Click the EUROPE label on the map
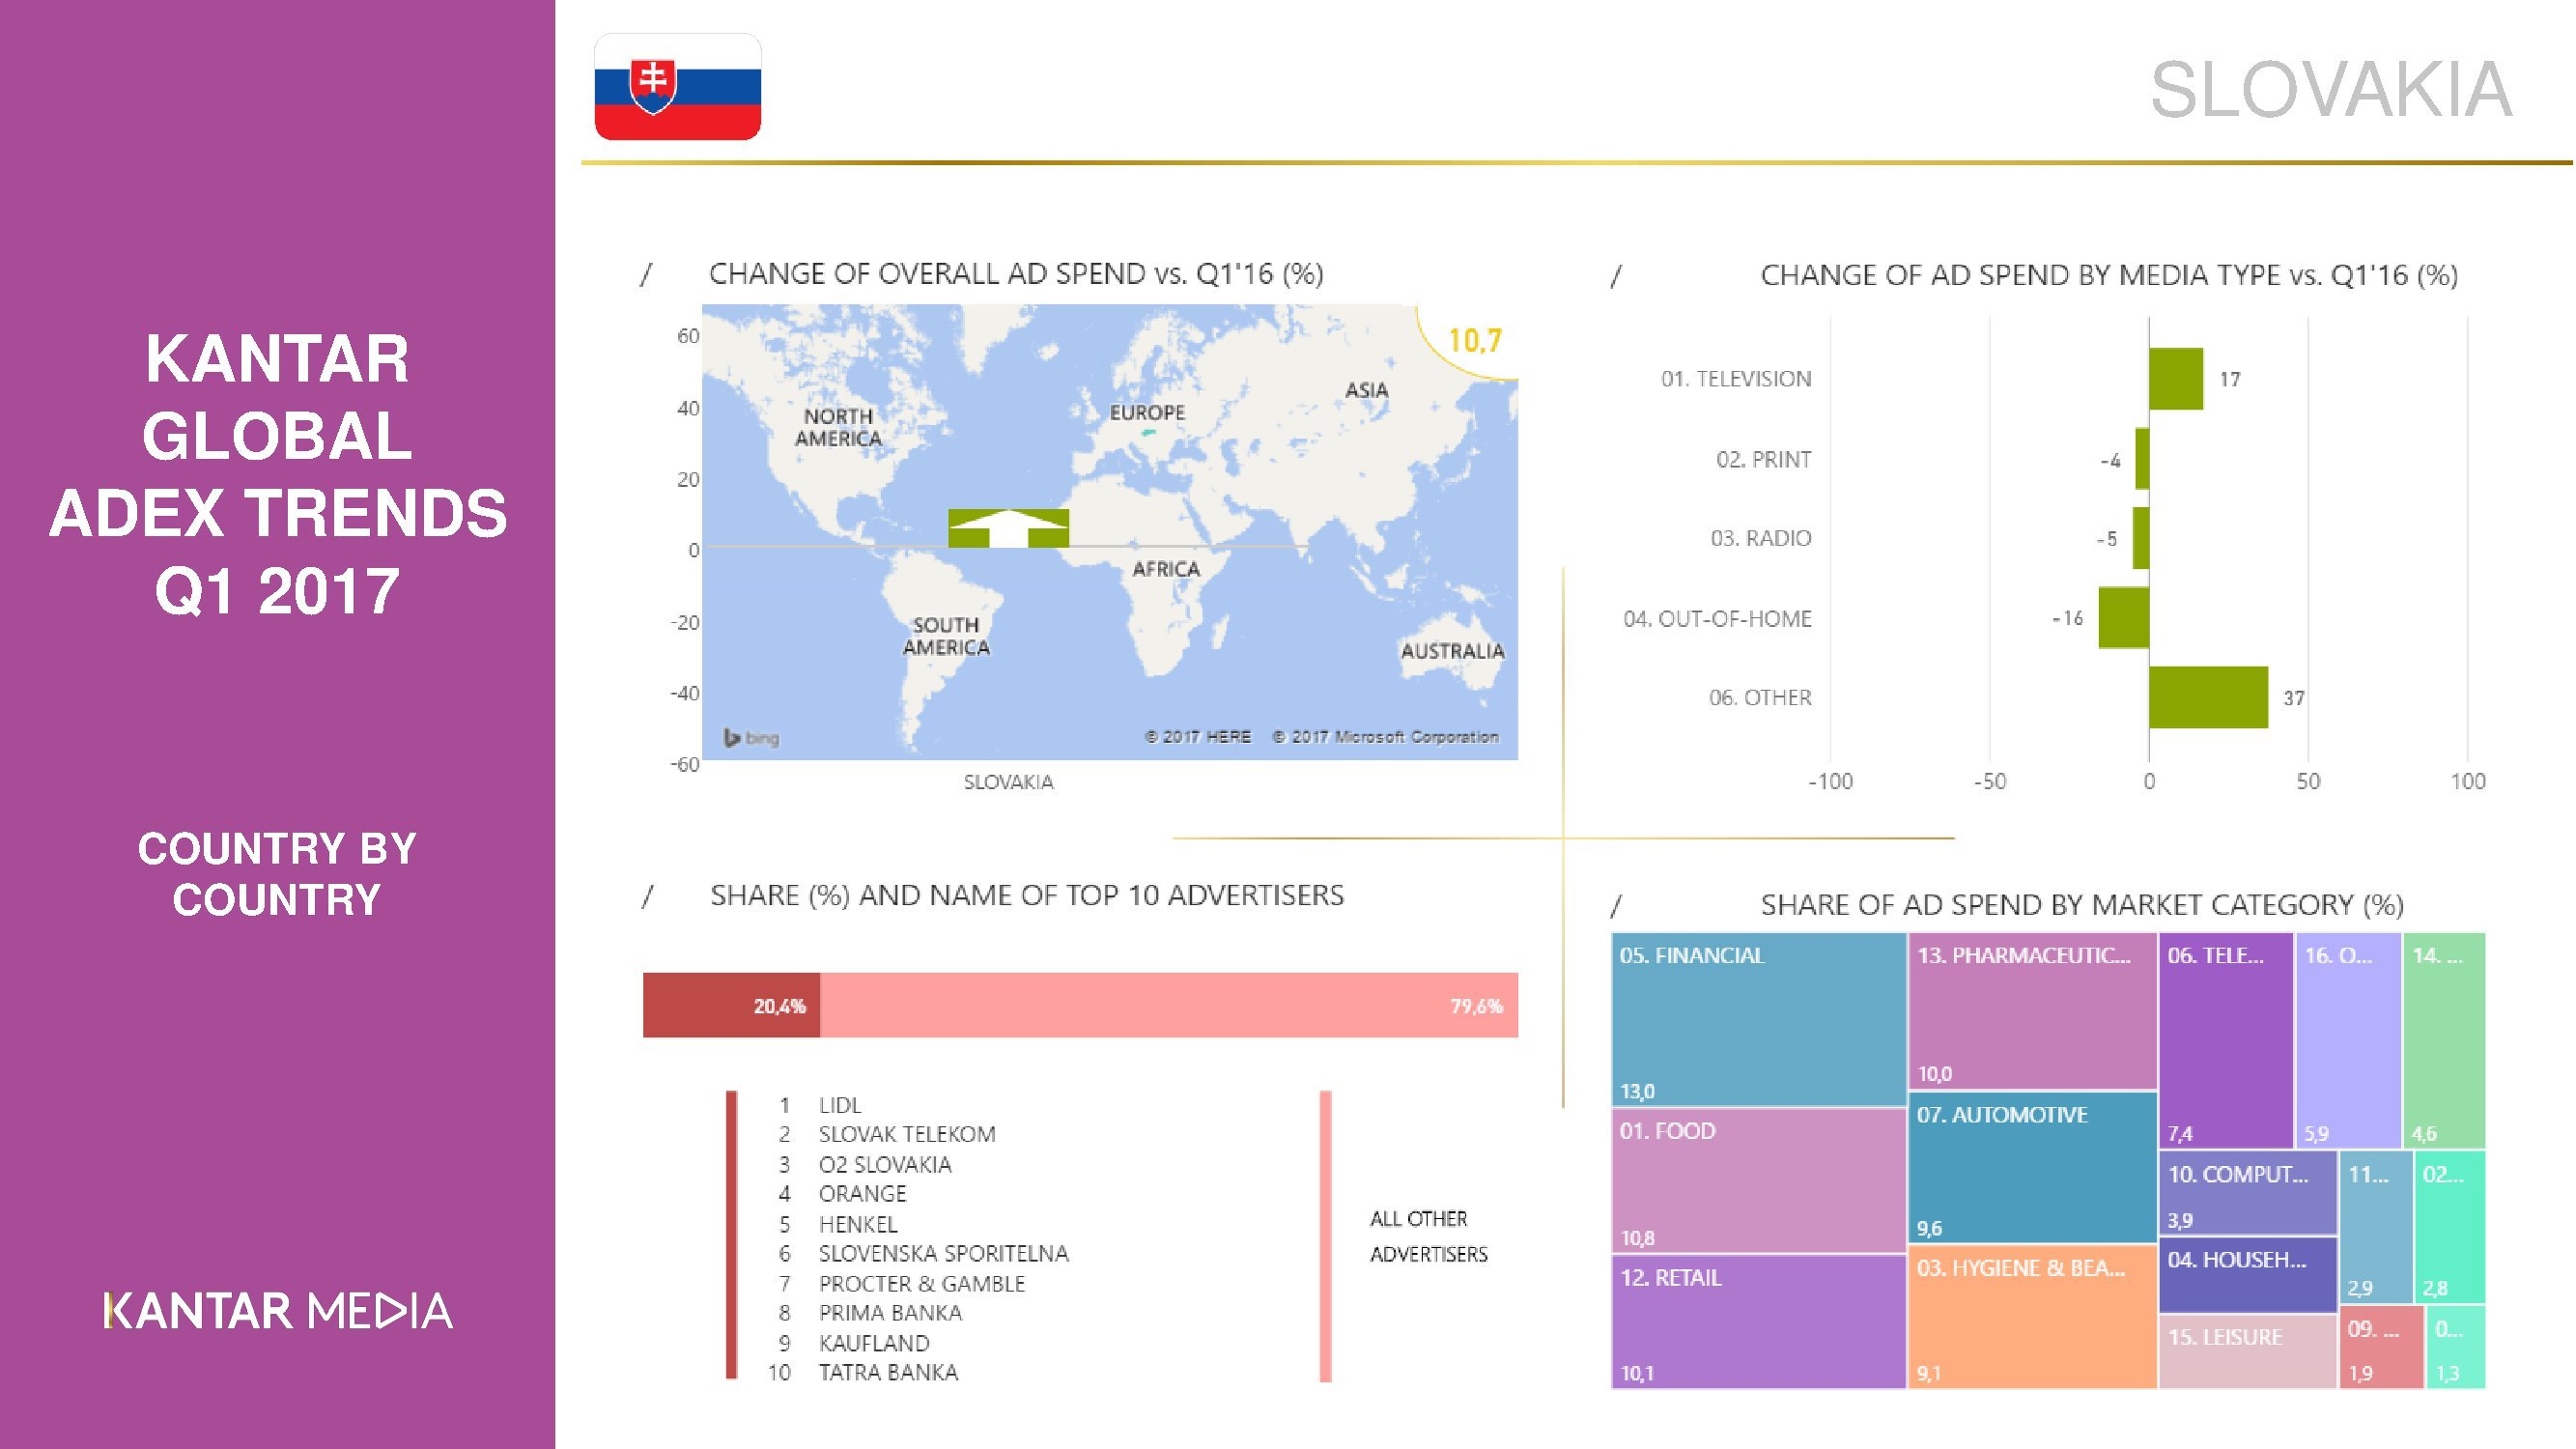 [1147, 413]
